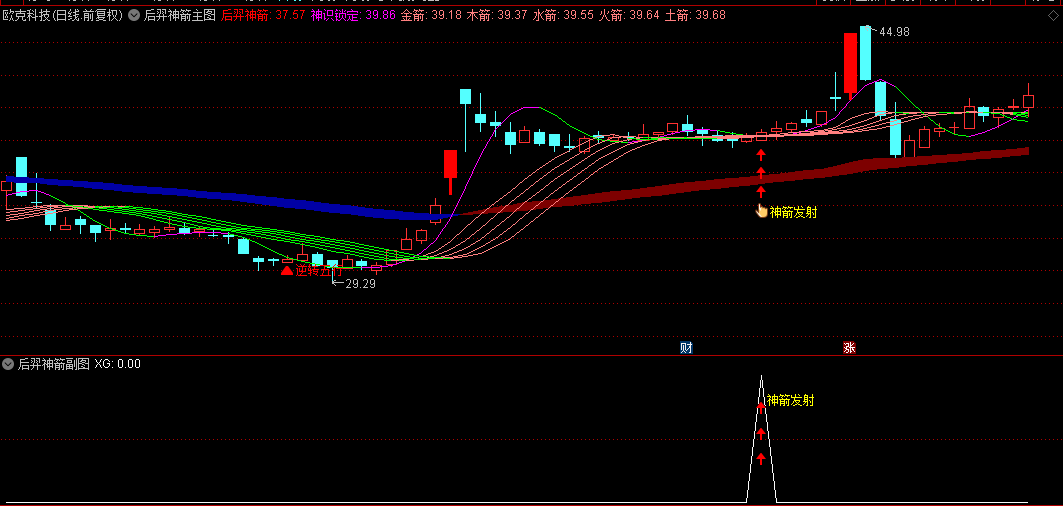
Task: Select the 后羿神箭: 37.57 value readout
Action: [x=263, y=15]
